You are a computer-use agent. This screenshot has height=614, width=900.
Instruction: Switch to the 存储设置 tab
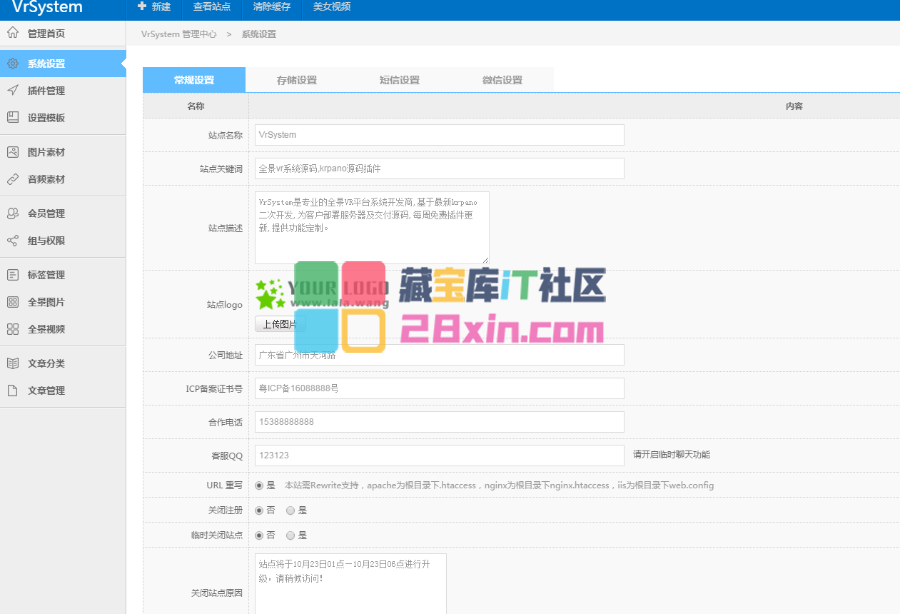click(297, 80)
